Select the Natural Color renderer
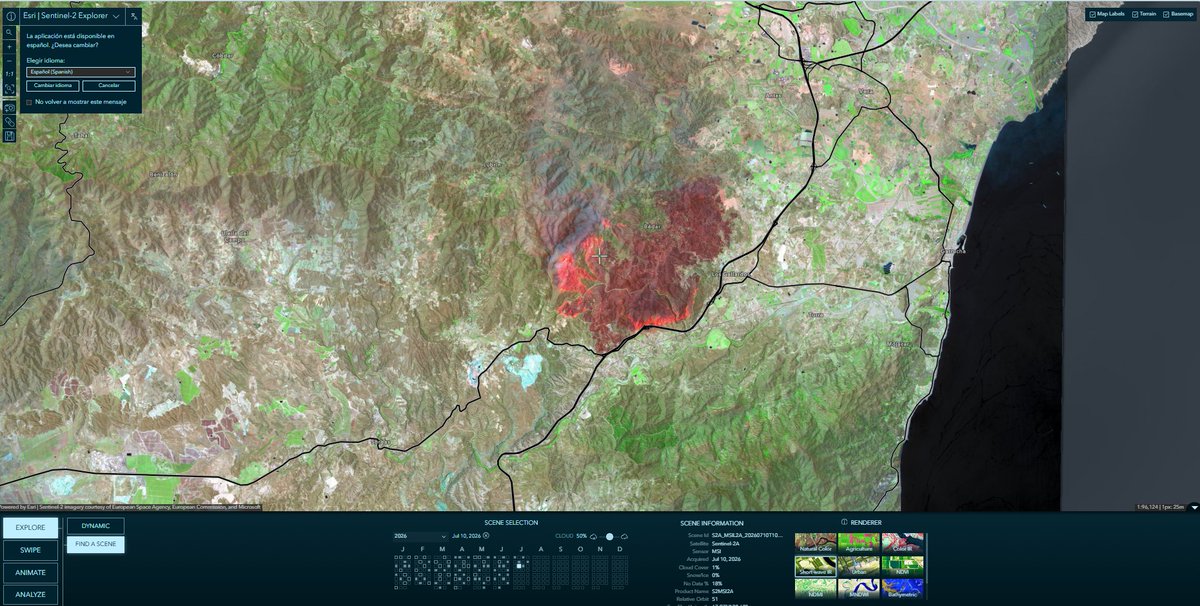The image size is (1200, 606). [x=816, y=543]
